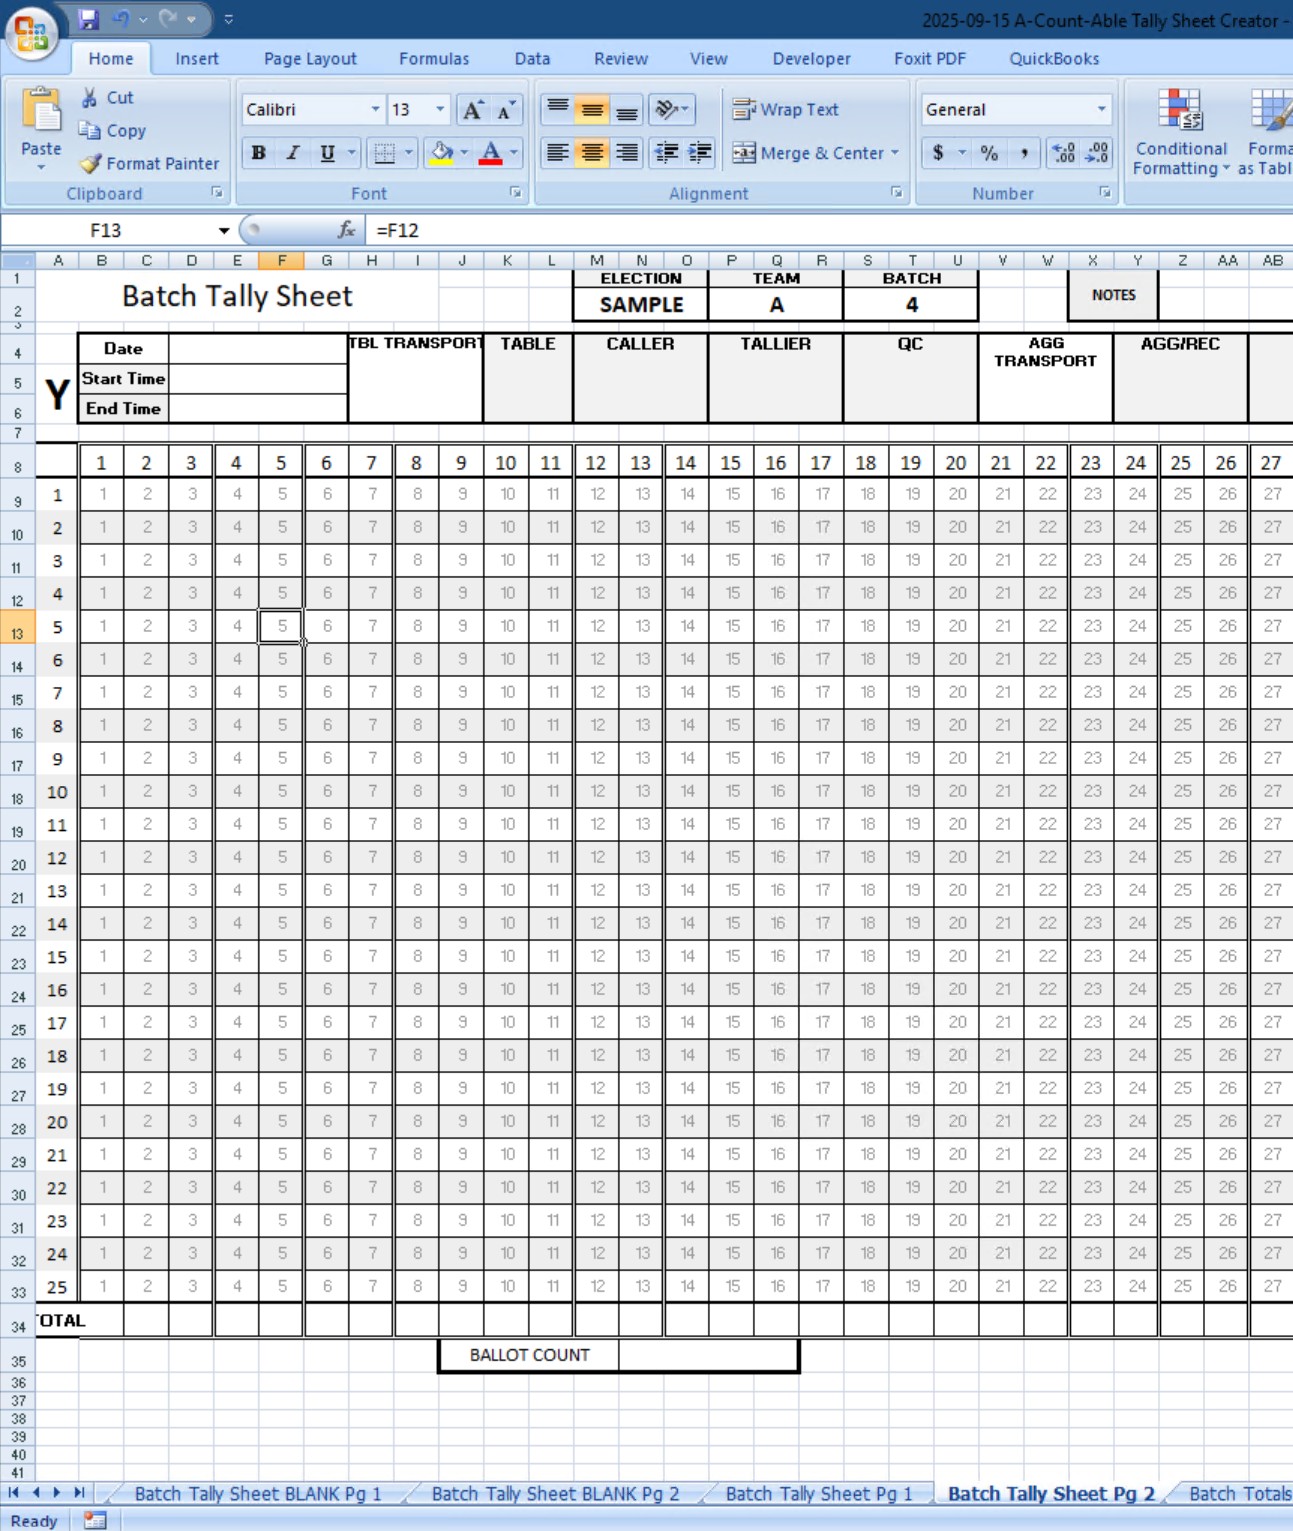Screen dimensions: 1293x1531
Task: Select column F header
Action: [x=282, y=260]
